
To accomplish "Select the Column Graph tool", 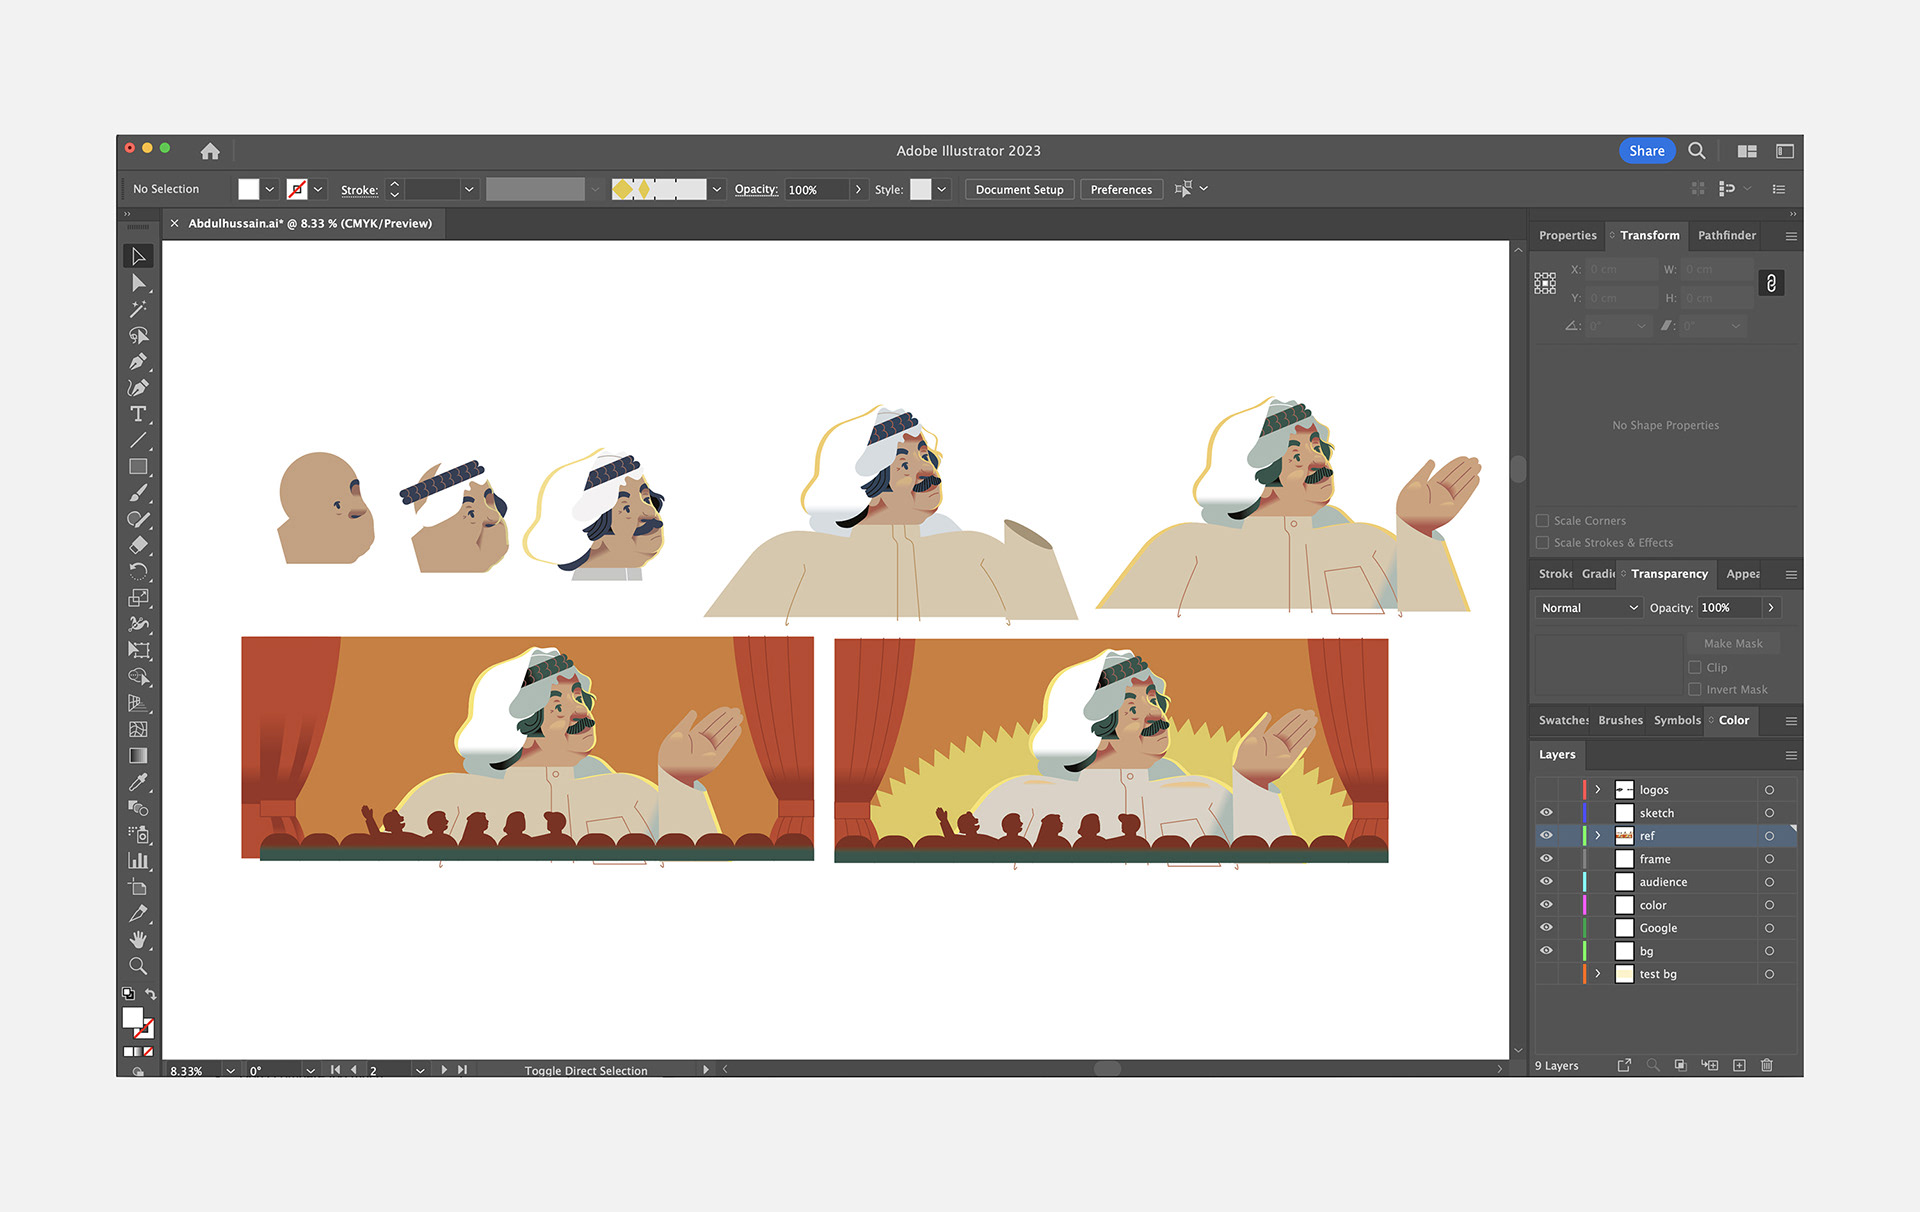I will (139, 860).
